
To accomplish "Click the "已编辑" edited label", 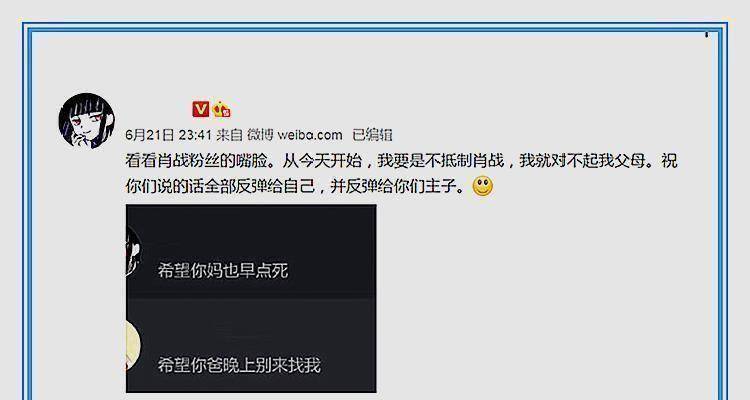I will [x=372, y=135].
